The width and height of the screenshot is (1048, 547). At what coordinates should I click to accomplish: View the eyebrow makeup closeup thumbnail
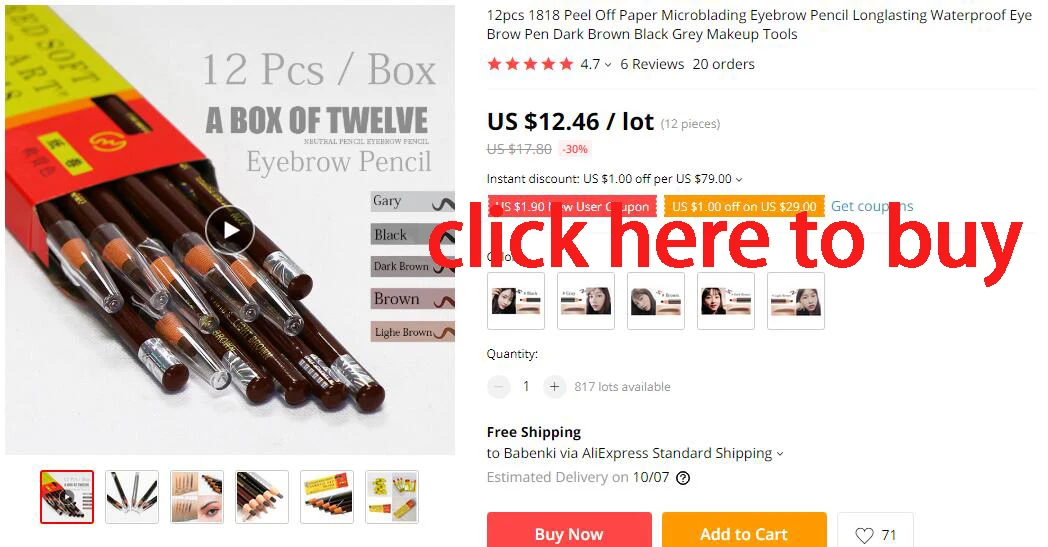click(197, 497)
